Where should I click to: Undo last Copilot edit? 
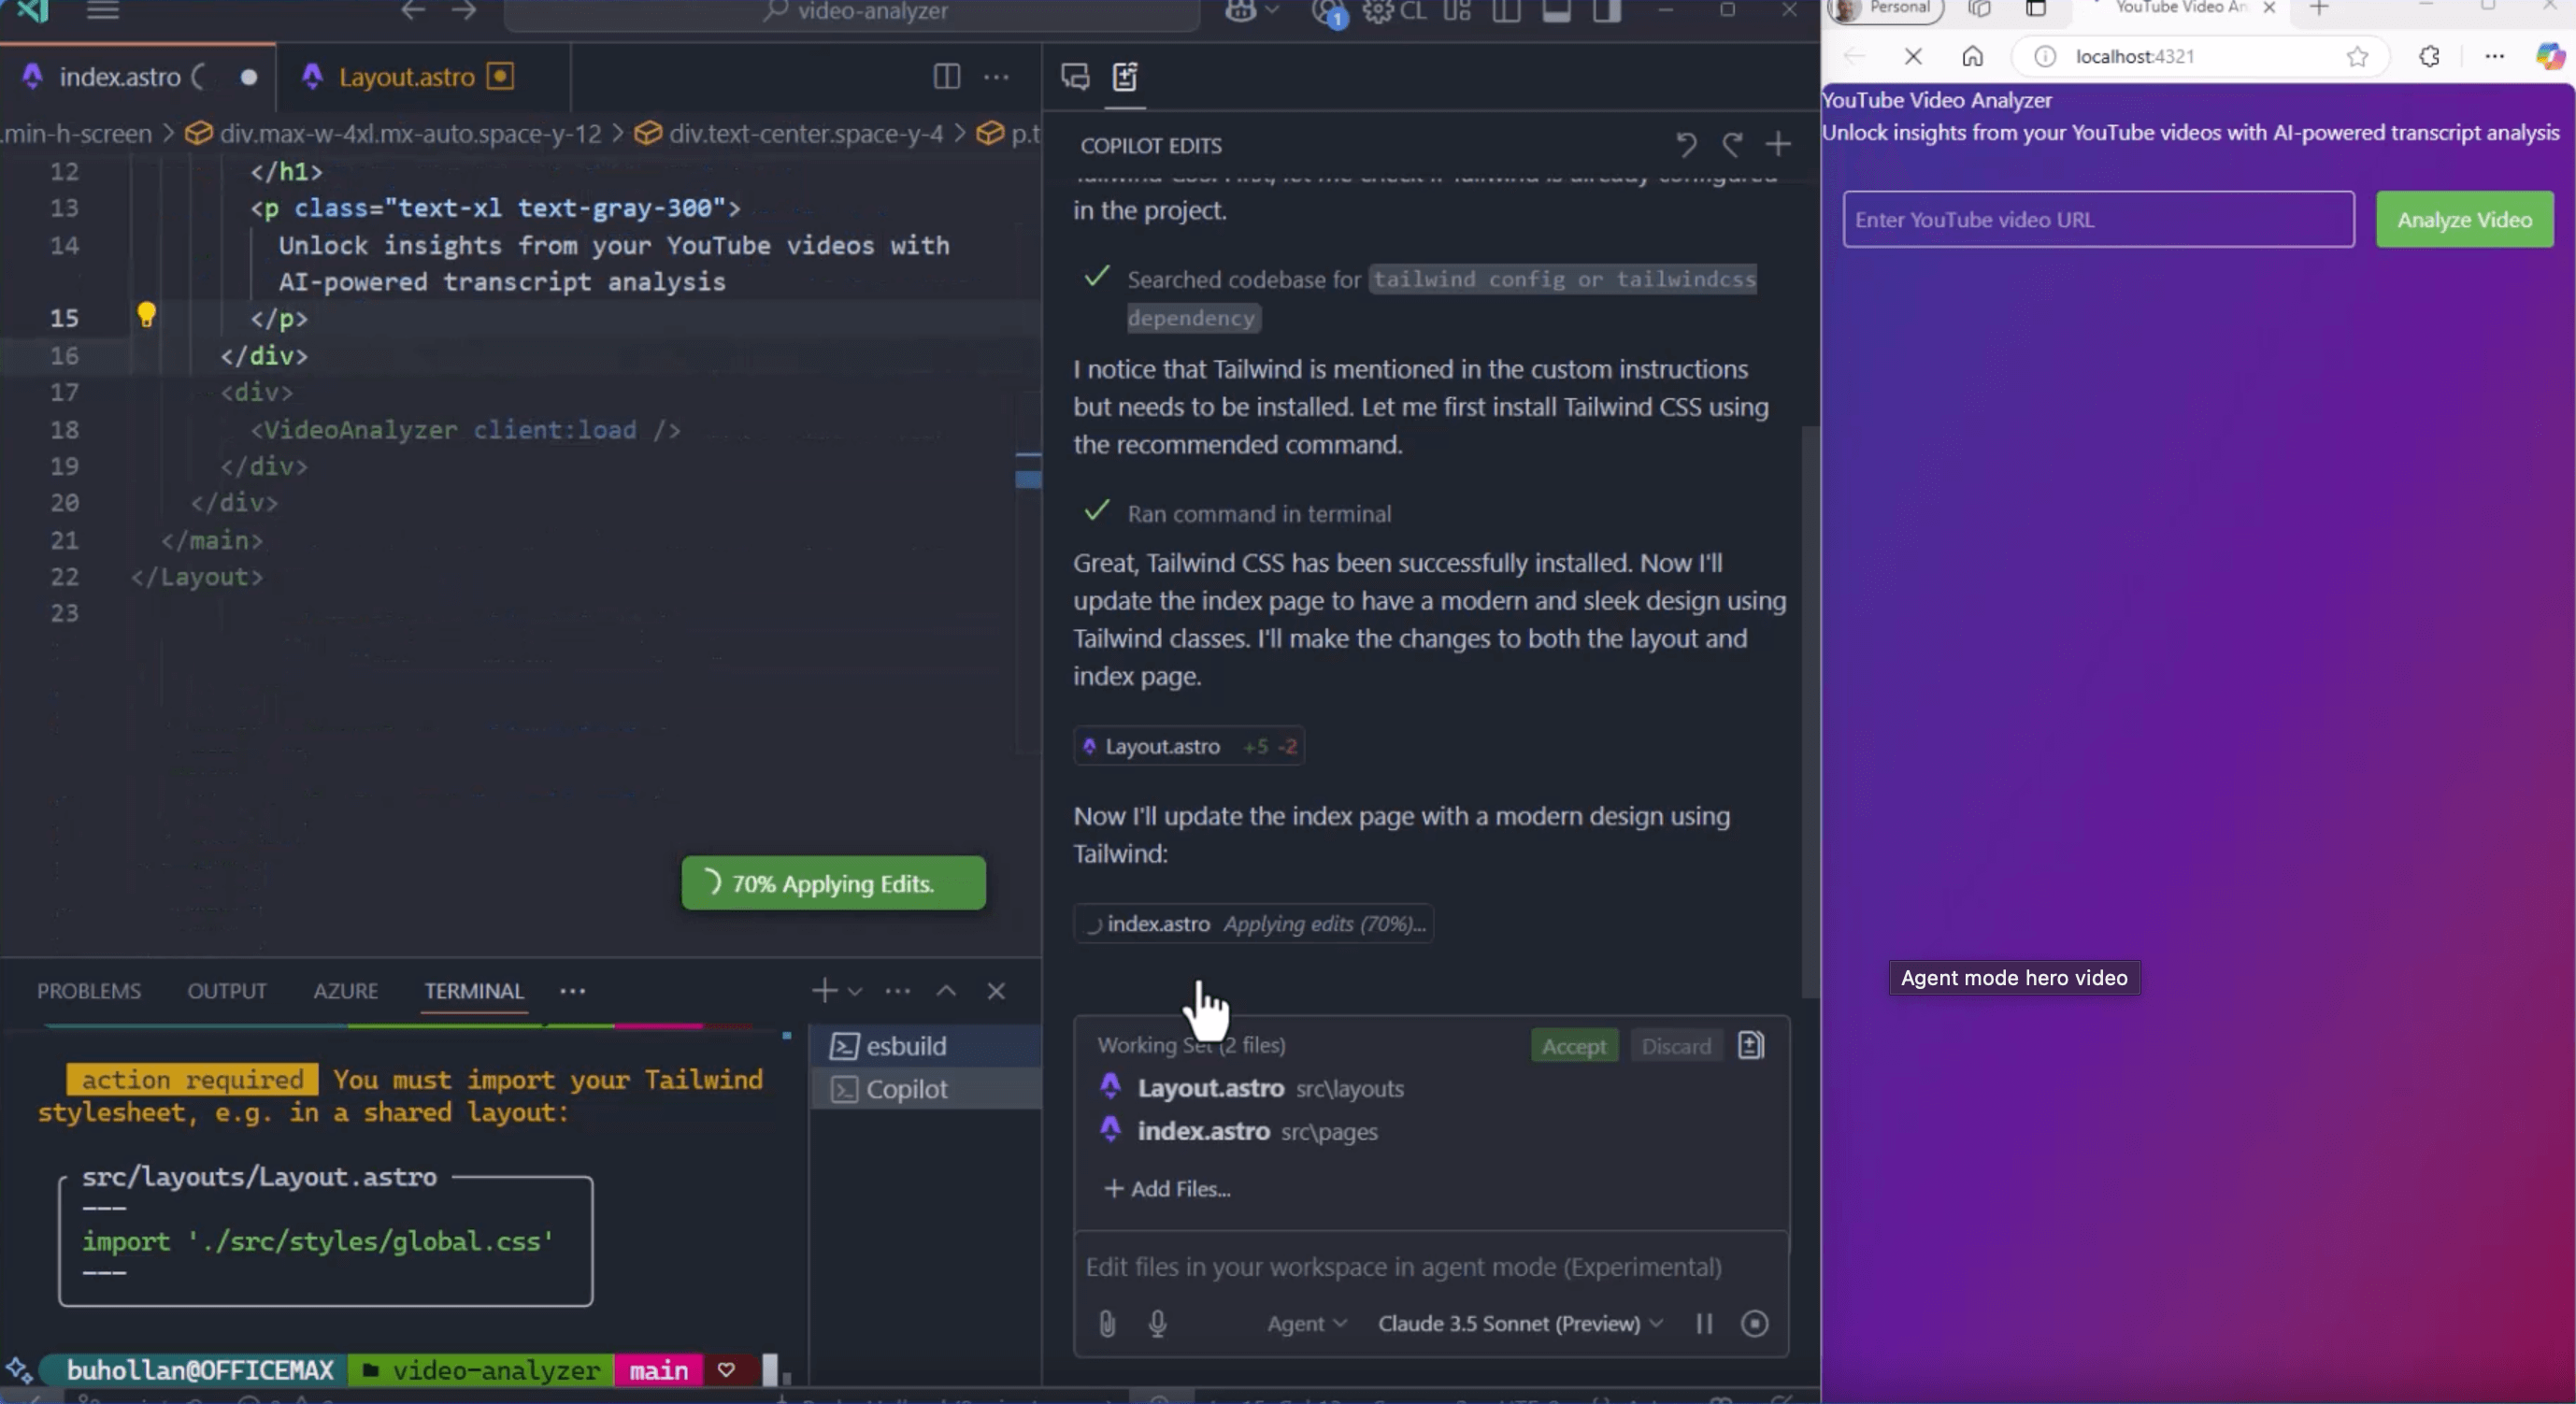(1686, 145)
